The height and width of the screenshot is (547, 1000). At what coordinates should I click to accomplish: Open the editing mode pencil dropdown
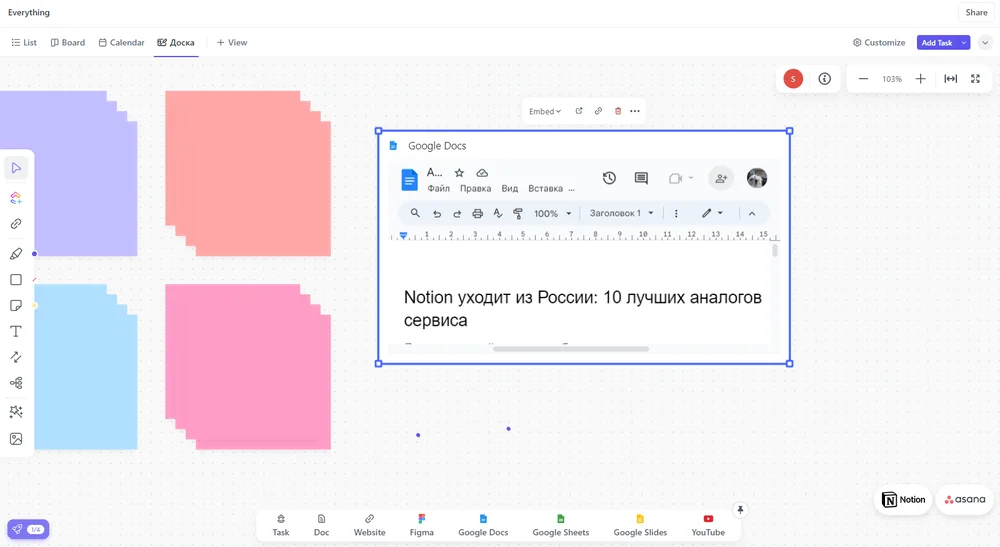point(712,214)
